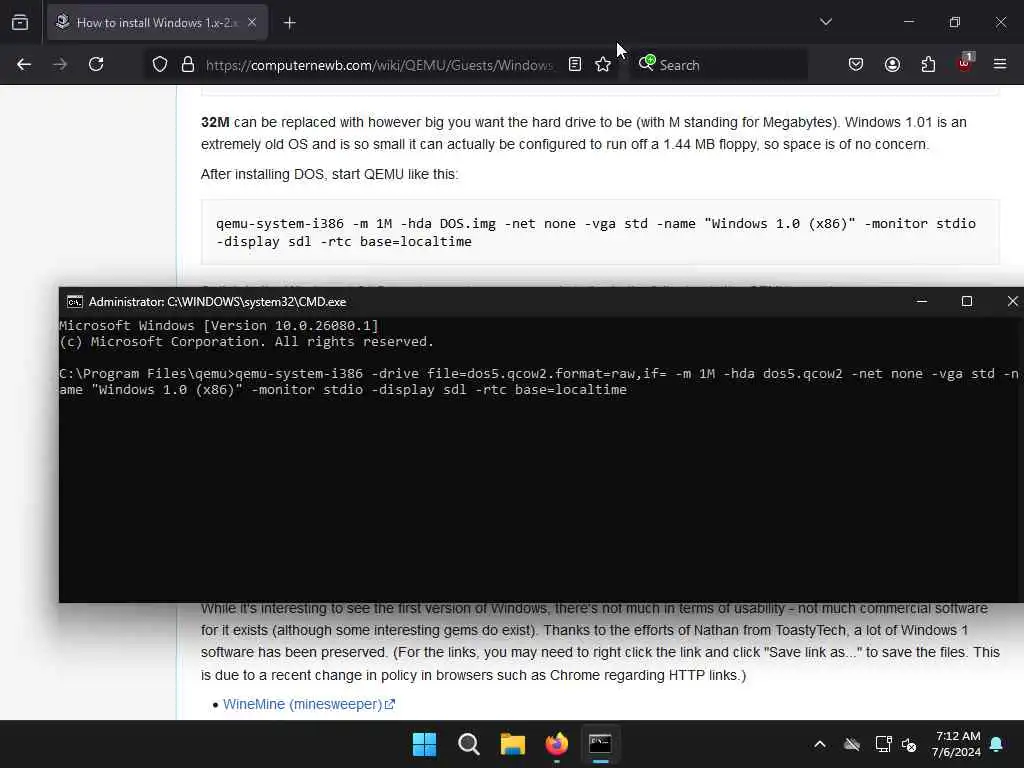This screenshot has width=1024, height=768.
Task: Open the search engine magnifier icon
Action: coord(647,63)
